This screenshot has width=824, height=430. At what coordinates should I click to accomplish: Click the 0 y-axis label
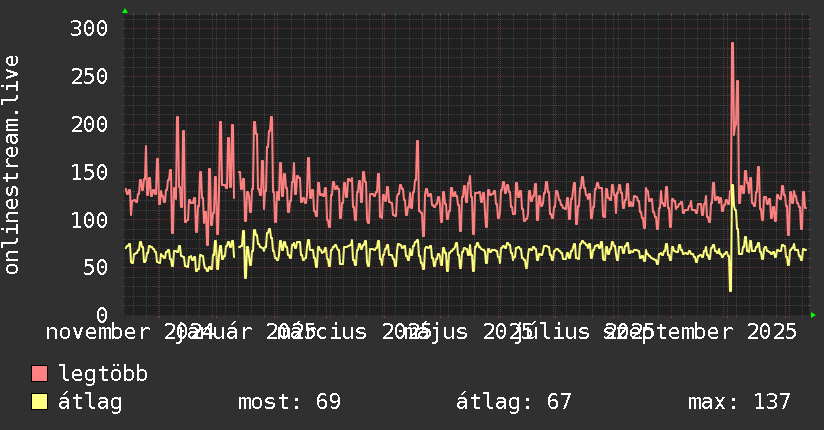point(102,315)
